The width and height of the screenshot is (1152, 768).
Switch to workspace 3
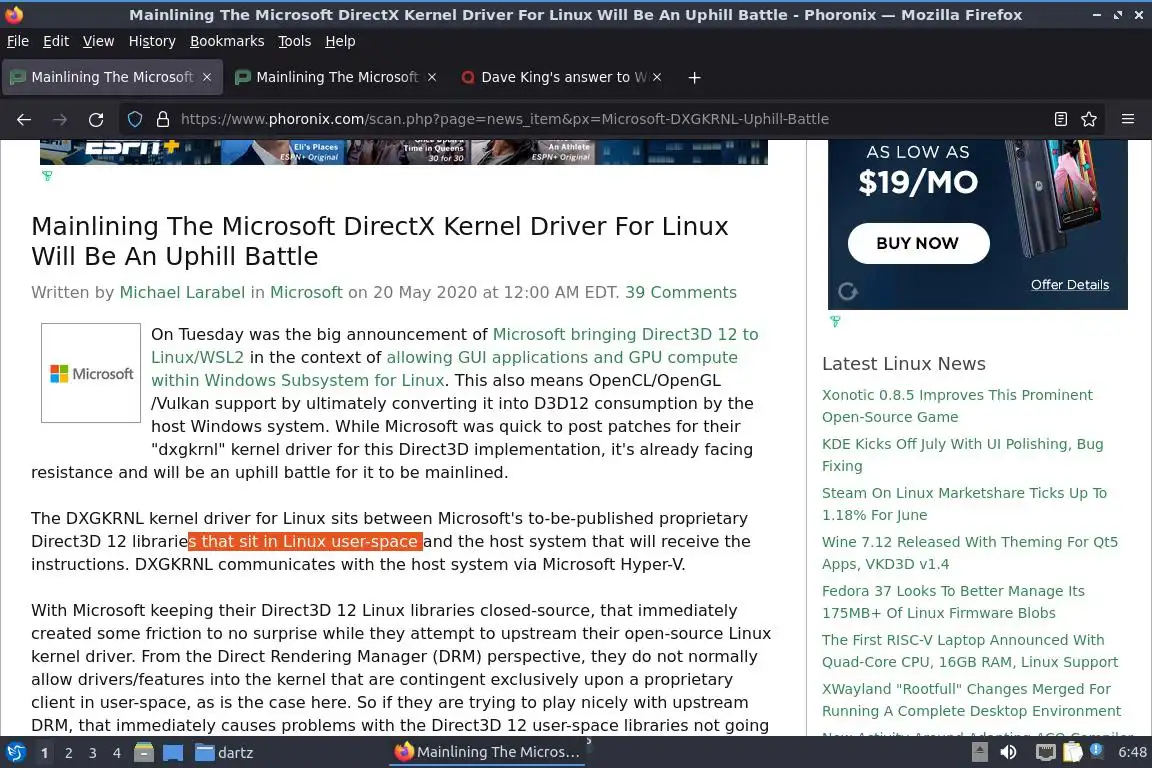pos(93,753)
